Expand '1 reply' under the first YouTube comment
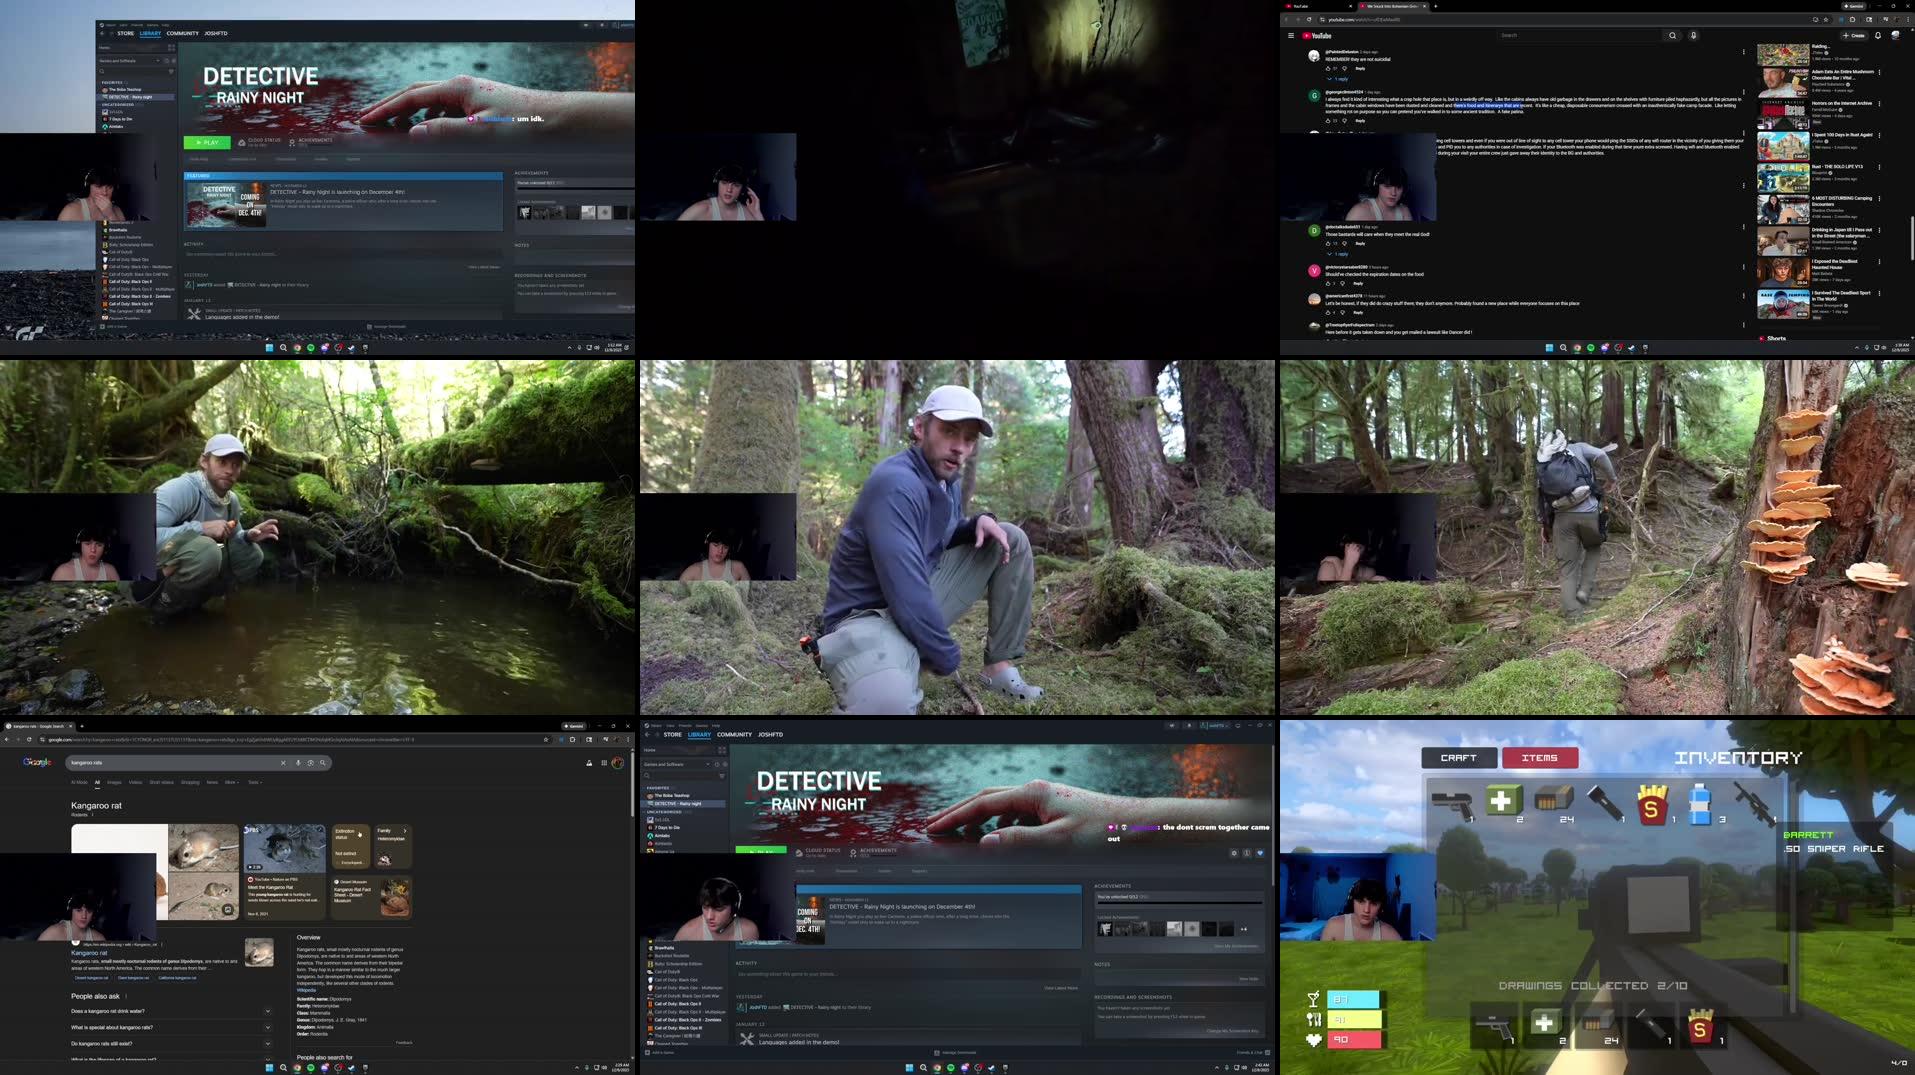The height and width of the screenshot is (1075, 1915). click(1340, 79)
